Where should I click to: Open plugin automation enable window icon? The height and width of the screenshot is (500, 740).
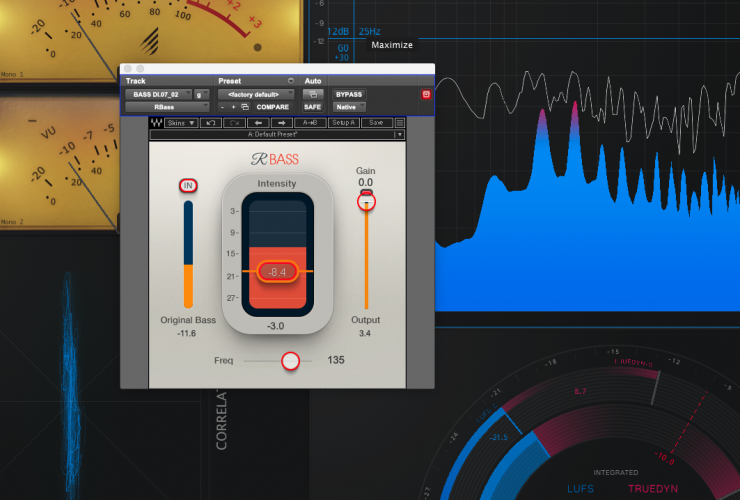pos(312,94)
